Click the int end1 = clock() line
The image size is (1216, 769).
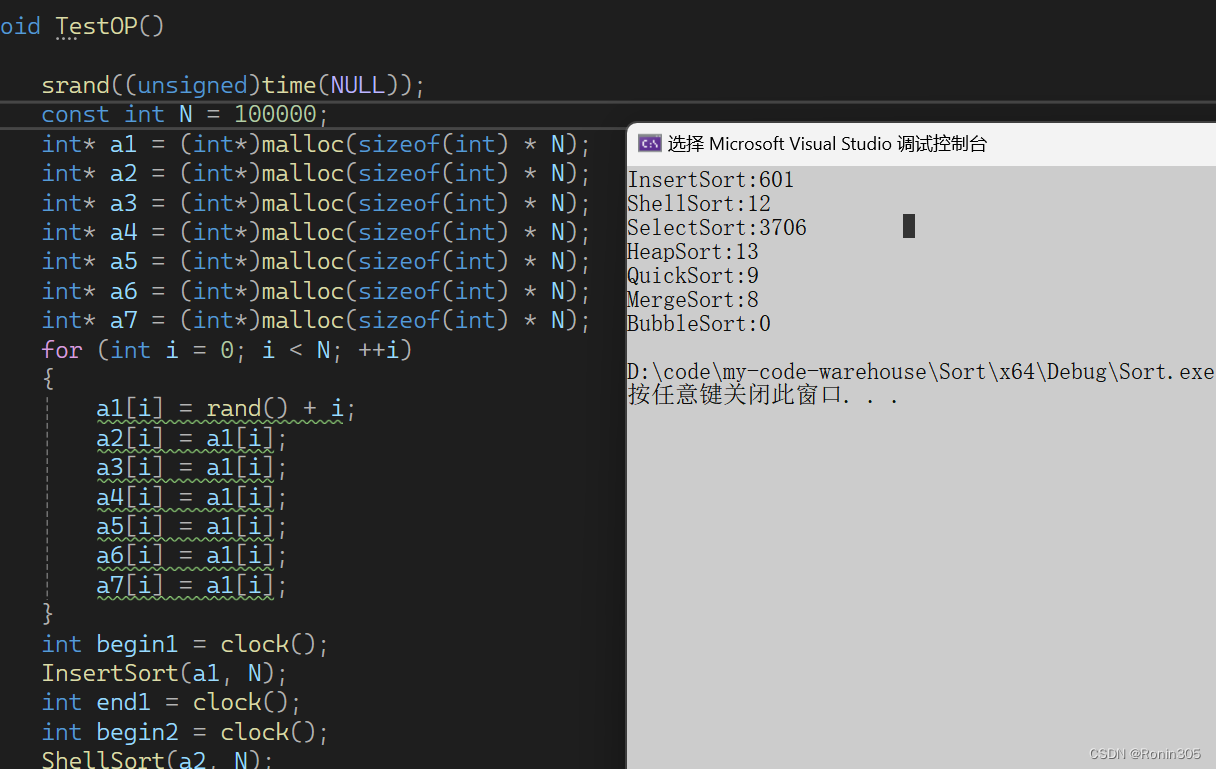pos(171,702)
